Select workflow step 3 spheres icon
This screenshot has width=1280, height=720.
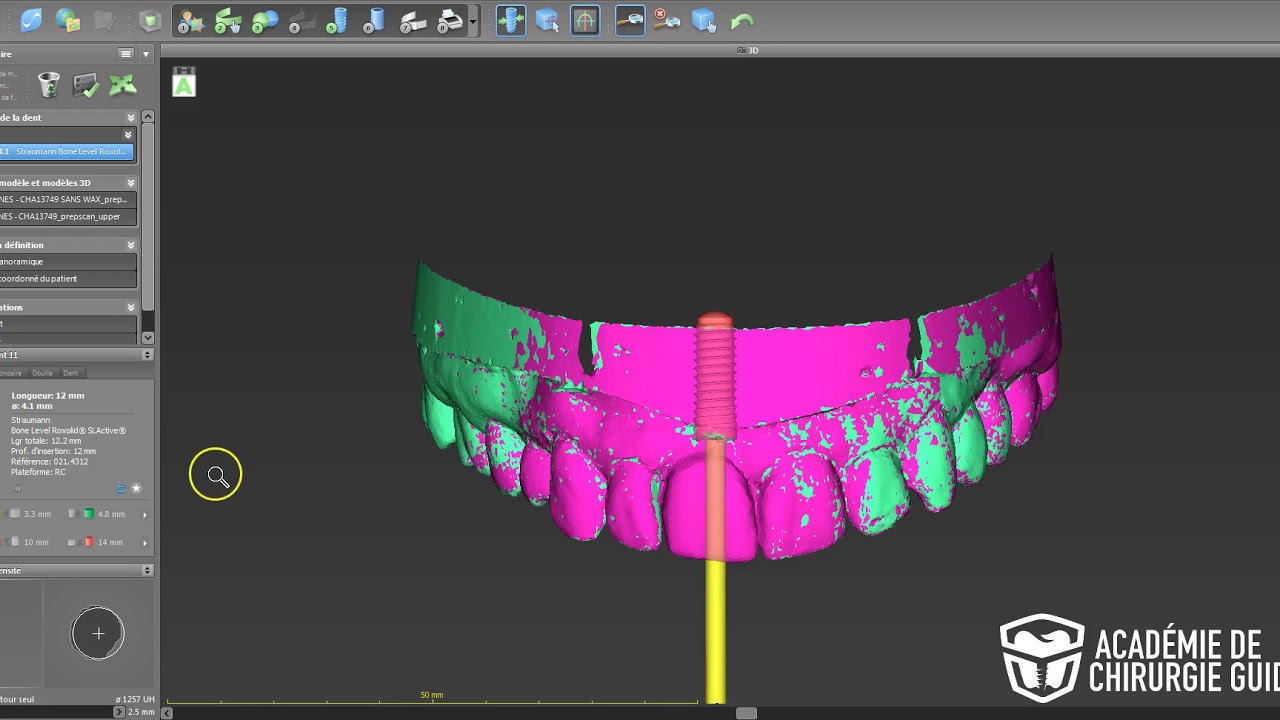point(265,21)
